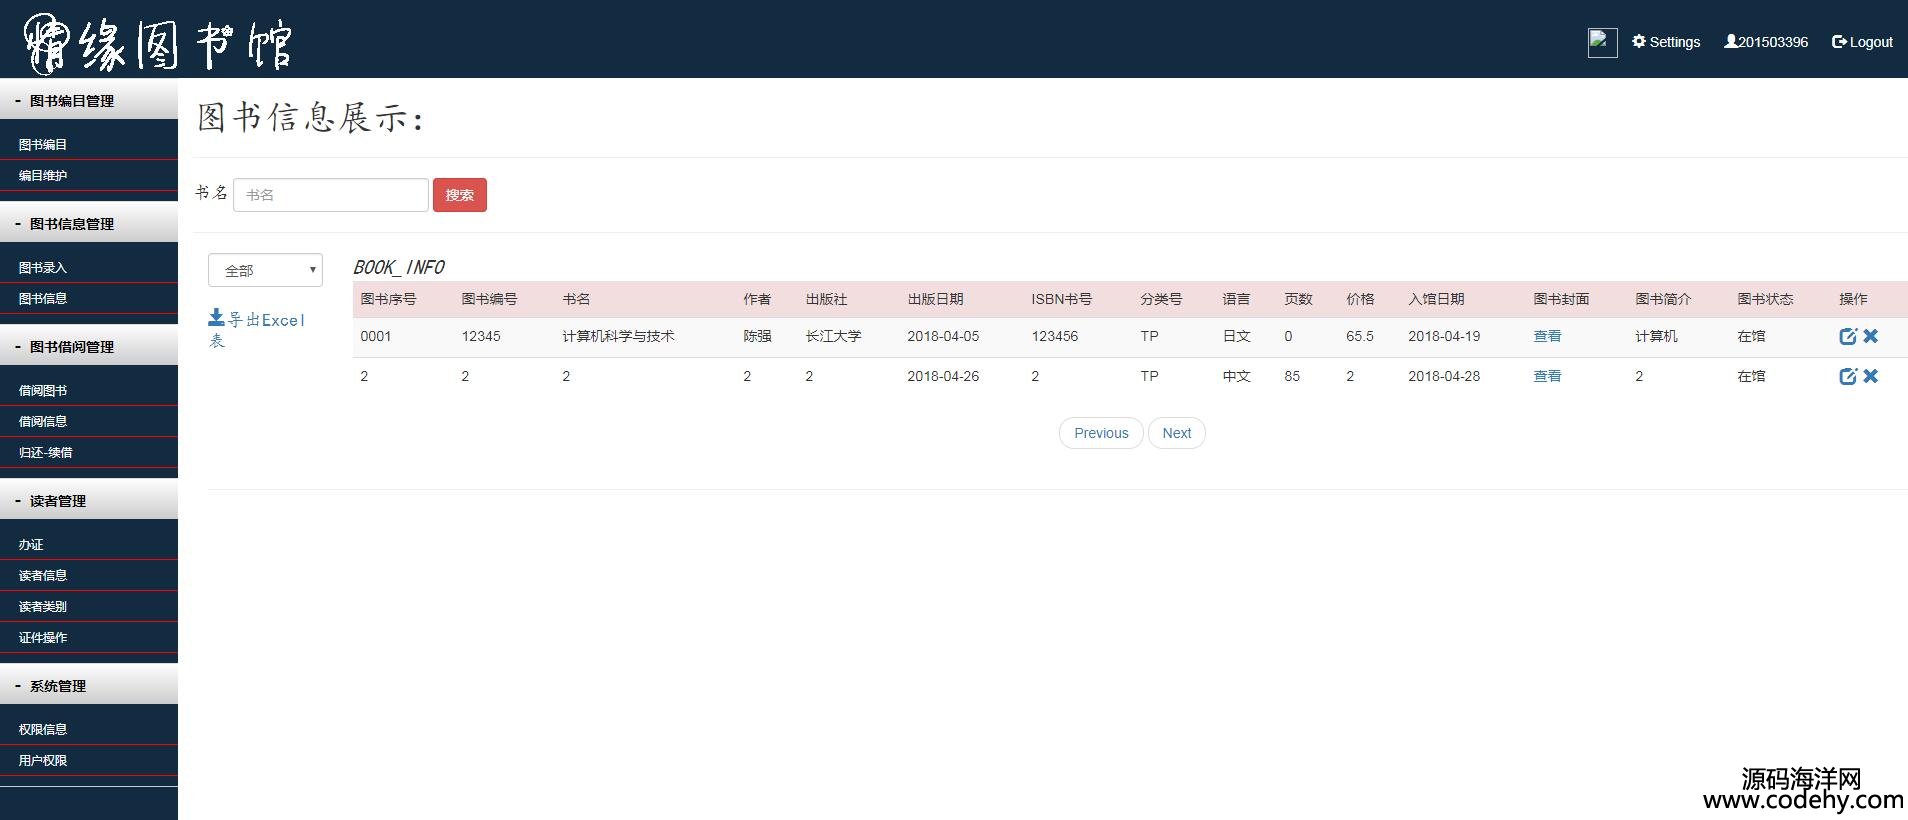This screenshot has height=820, width=1908.
Task: Log out using the Logout icon
Action: tap(1862, 42)
